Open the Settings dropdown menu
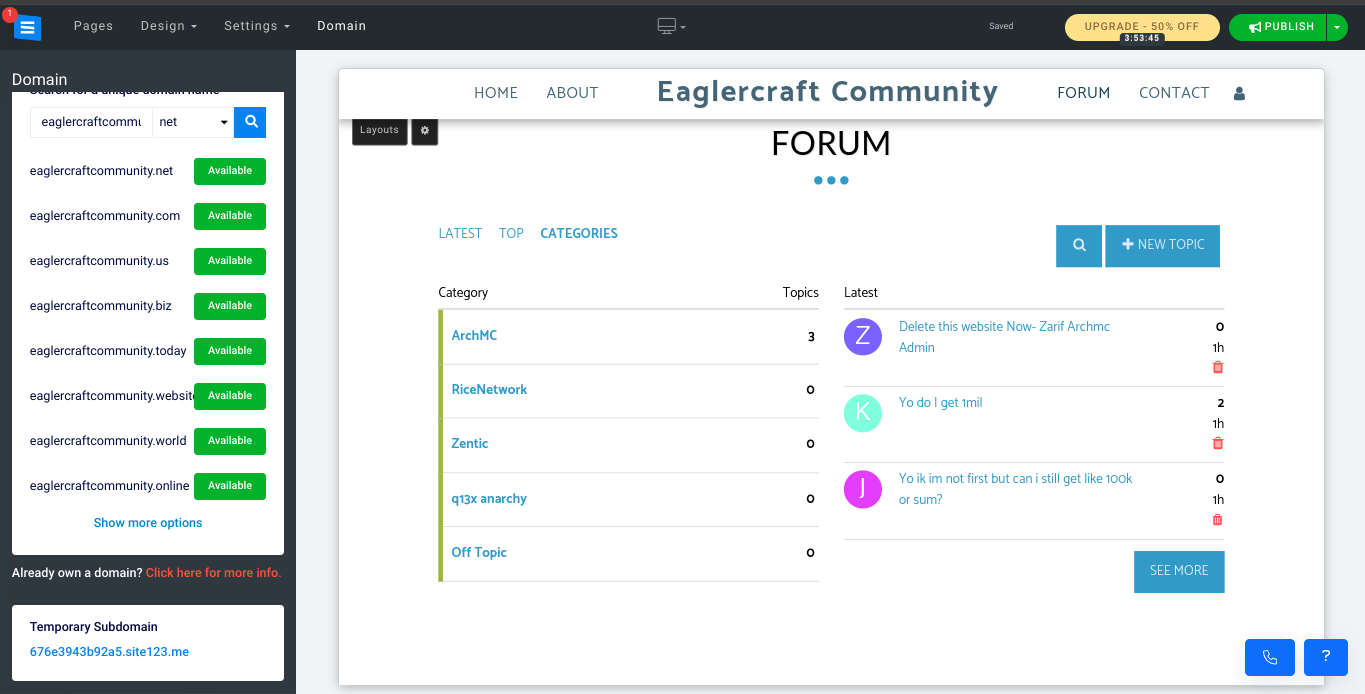This screenshot has width=1365, height=694. (256, 26)
